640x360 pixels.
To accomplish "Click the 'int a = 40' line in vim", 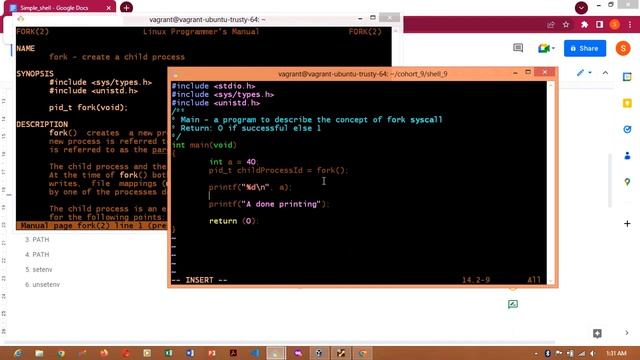I will (234, 162).
